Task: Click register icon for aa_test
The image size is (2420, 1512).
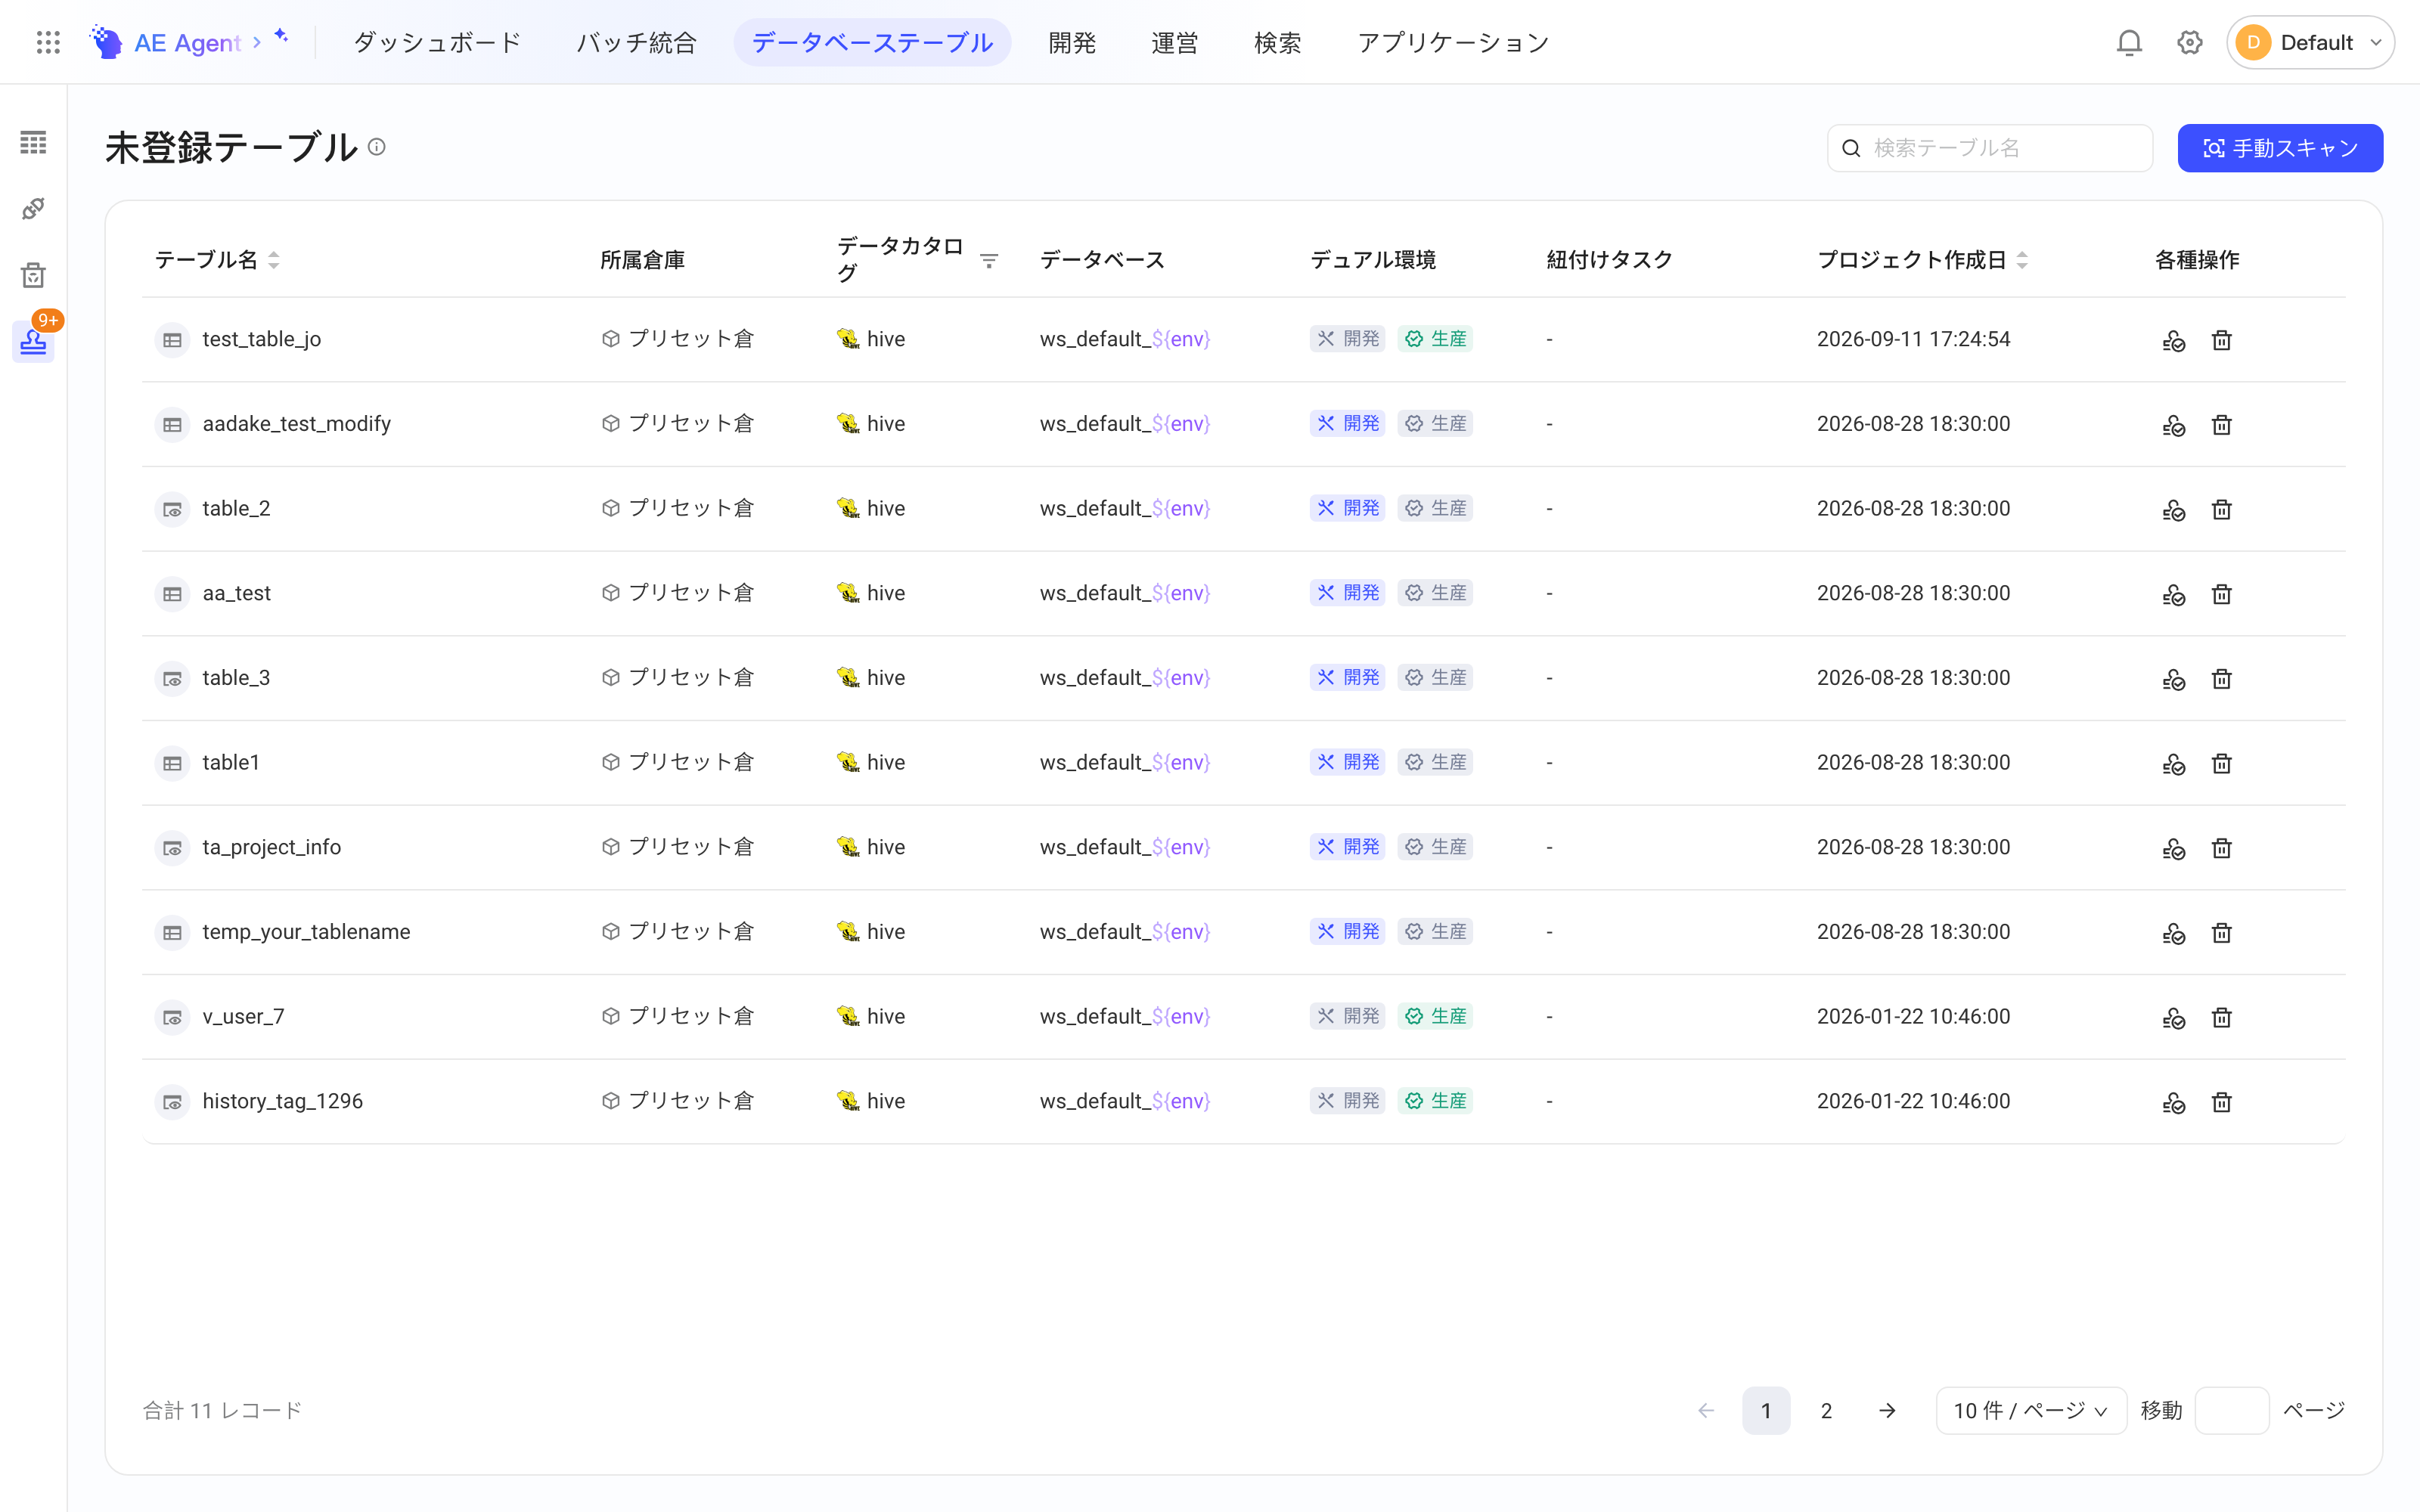Action: point(2173,594)
